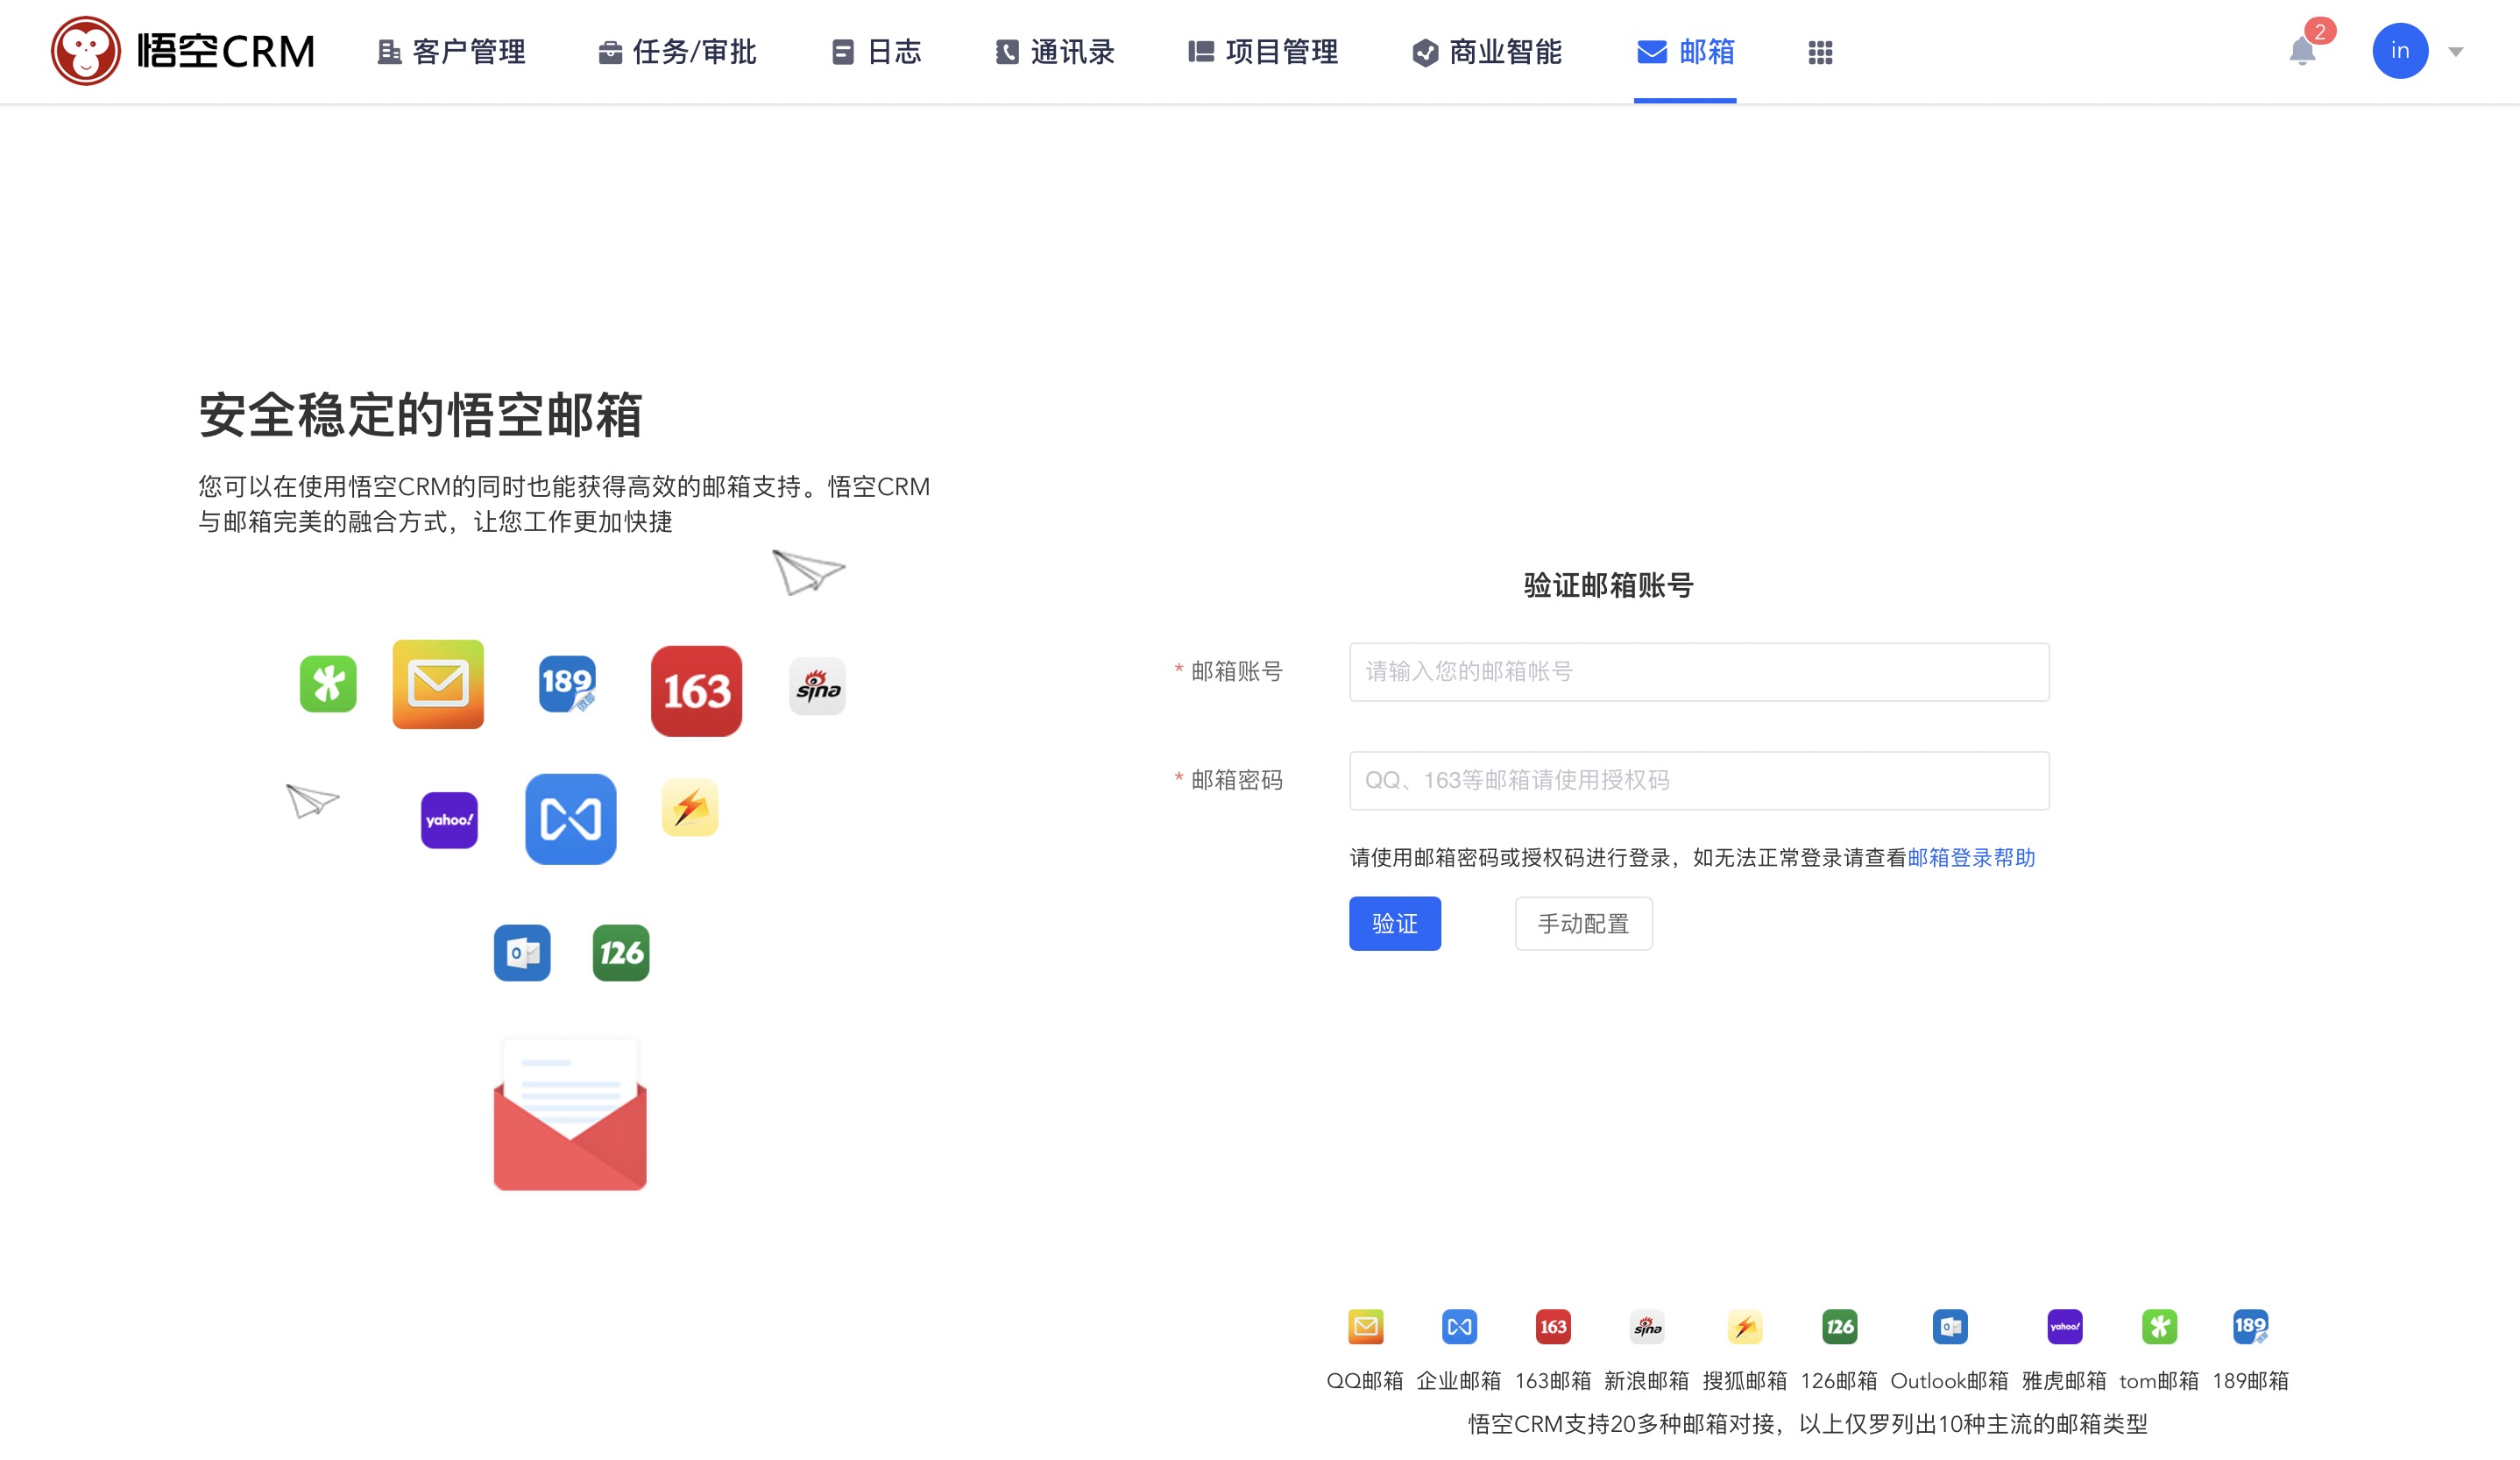
Task: Click the large purple yahoo icon
Action: (x=449, y=820)
